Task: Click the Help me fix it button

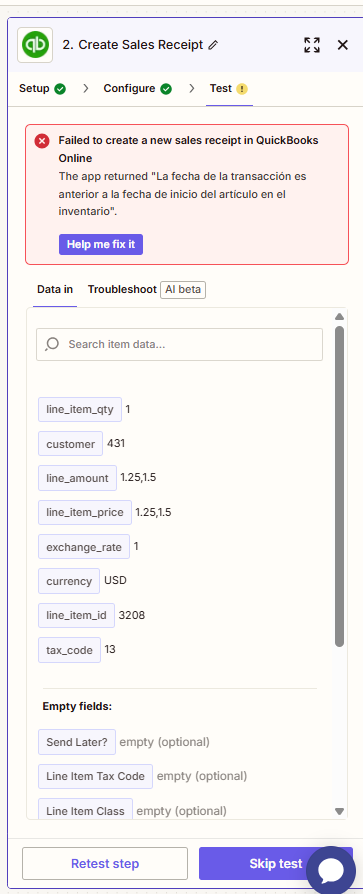Action: (x=101, y=244)
